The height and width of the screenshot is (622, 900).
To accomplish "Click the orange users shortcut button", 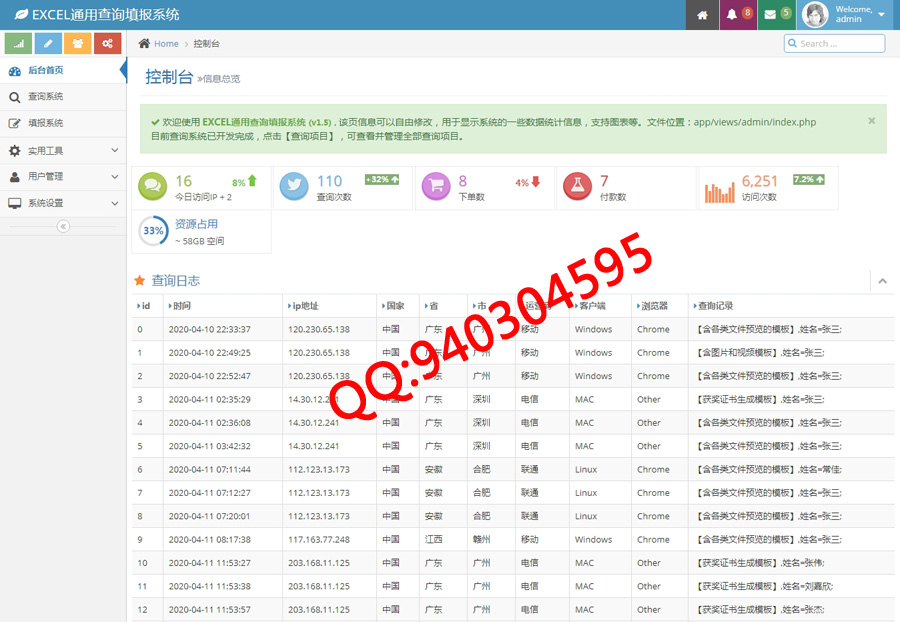I will click(77, 43).
